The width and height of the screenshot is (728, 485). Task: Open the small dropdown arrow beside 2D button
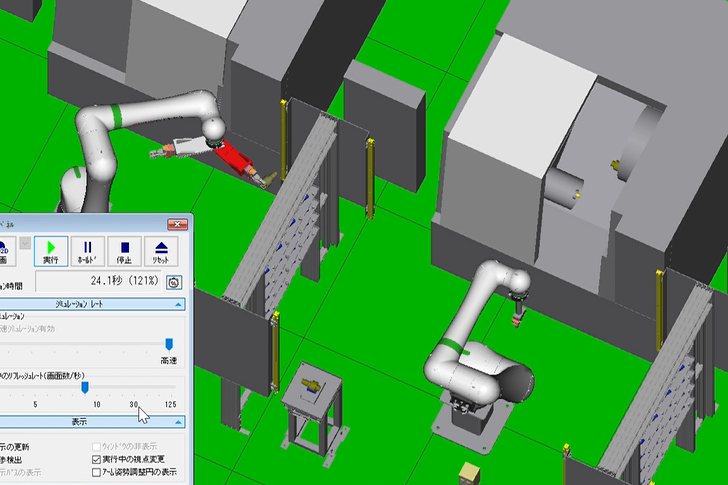click(x=23, y=243)
